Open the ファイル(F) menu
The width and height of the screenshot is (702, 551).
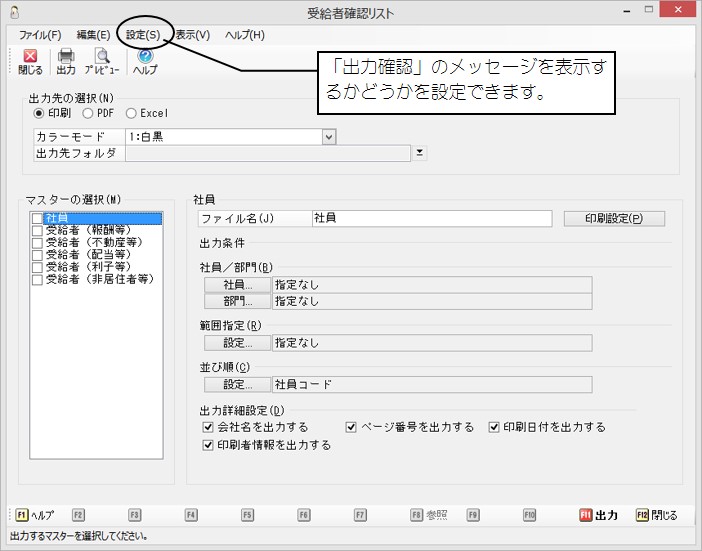click(x=40, y=34)
